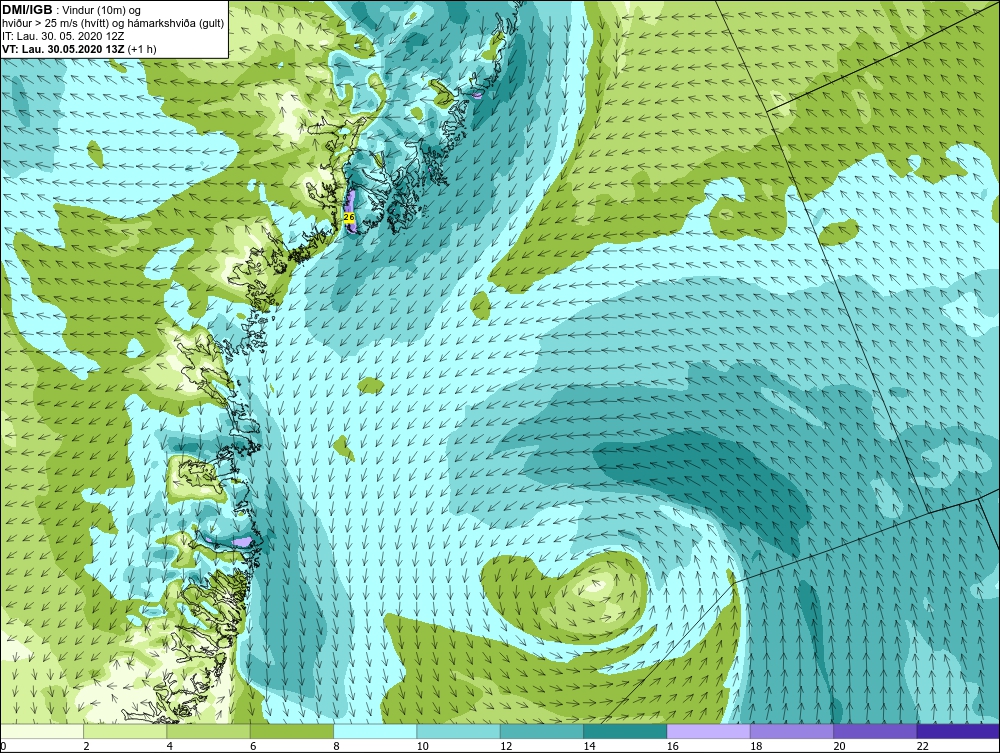Click the 'VT: Lau. 30.05.2020 13Z' line
This screenshot has height=753, width=1000.
(x=64, y=49)
